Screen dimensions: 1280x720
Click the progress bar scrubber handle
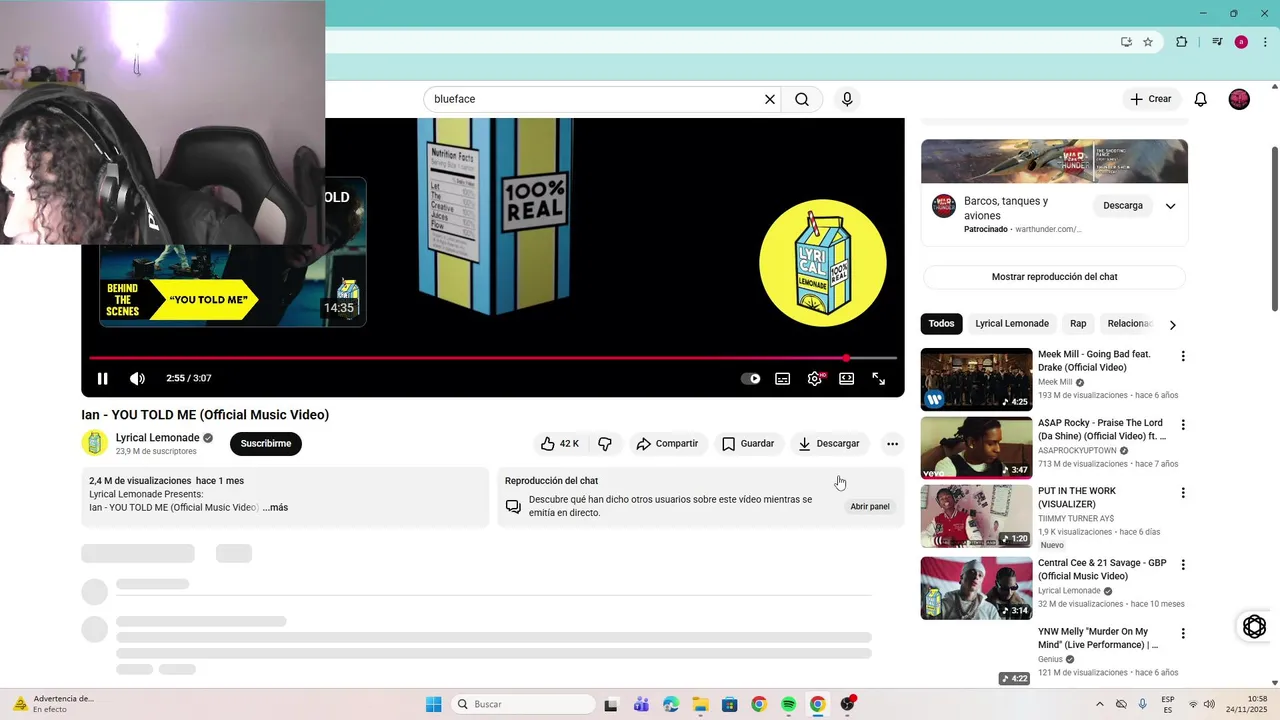click(x=847, y=357)
